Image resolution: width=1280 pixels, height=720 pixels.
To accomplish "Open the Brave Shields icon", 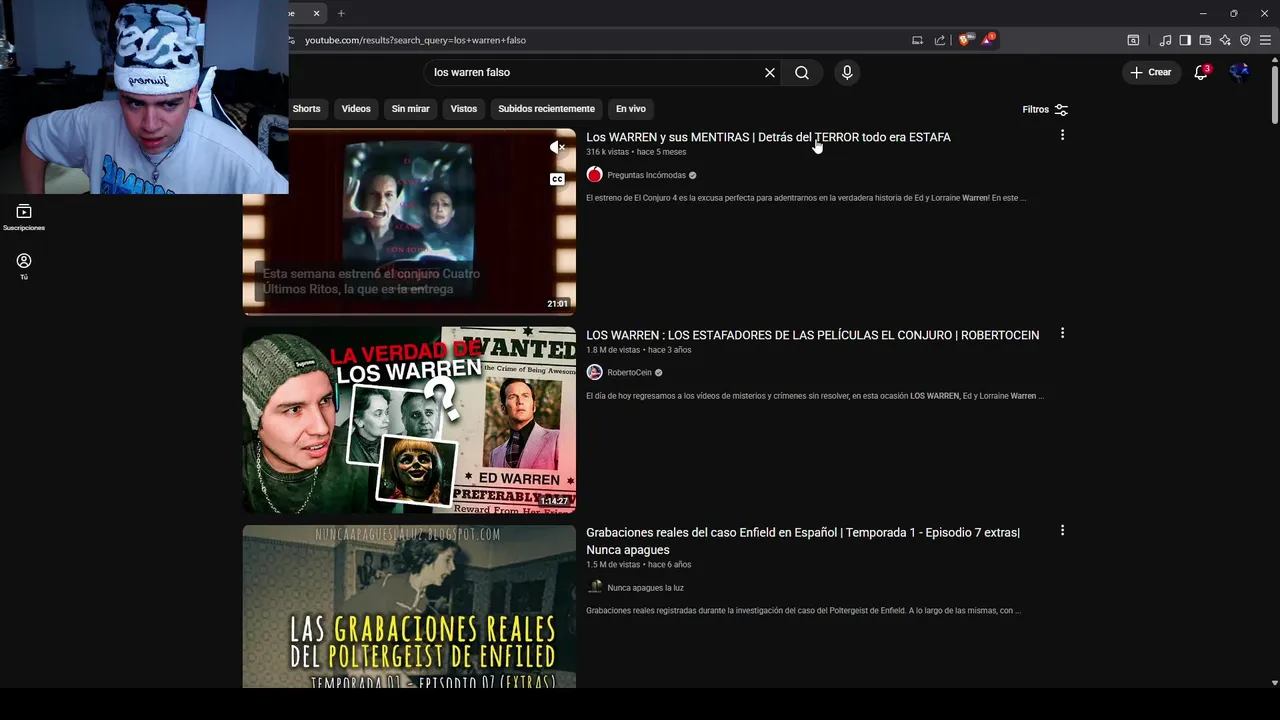I will pyautogui.click(x=965, y=40).
